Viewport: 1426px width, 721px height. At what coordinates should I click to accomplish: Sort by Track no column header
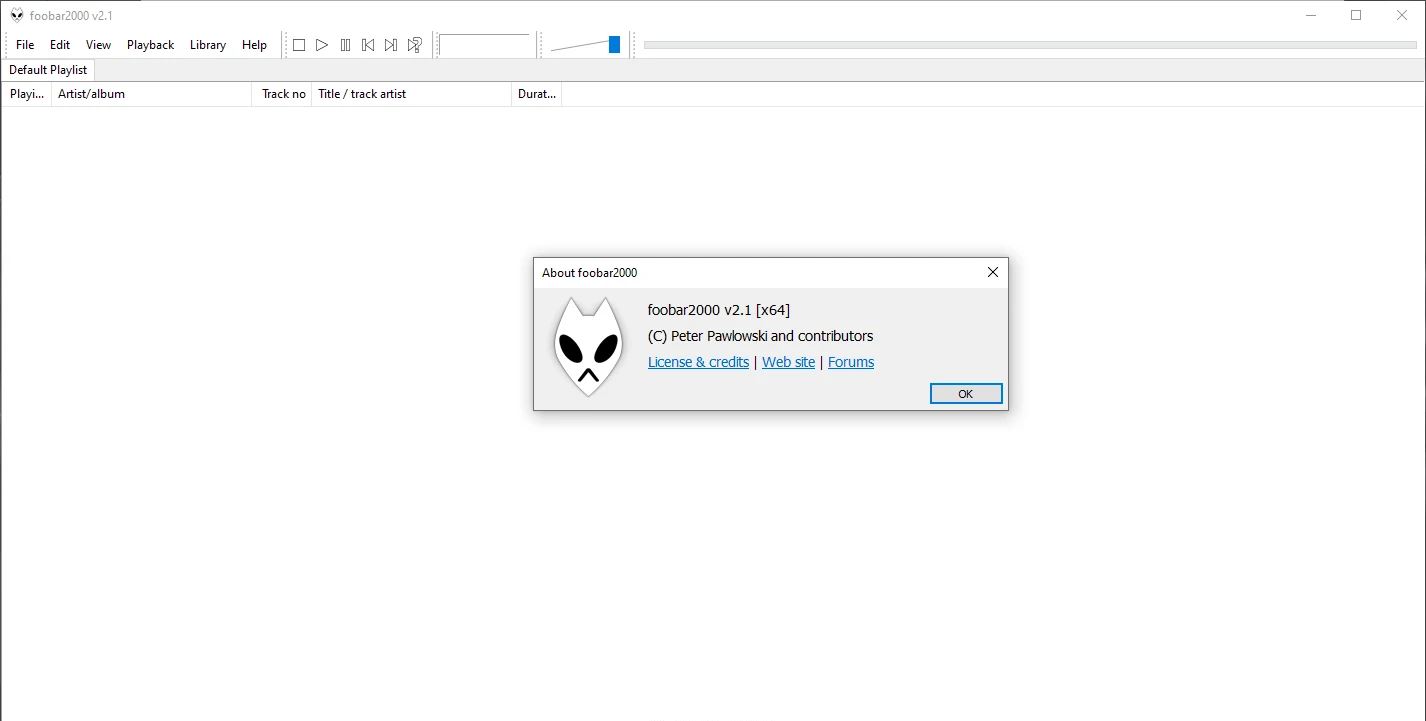coord(283,94)
